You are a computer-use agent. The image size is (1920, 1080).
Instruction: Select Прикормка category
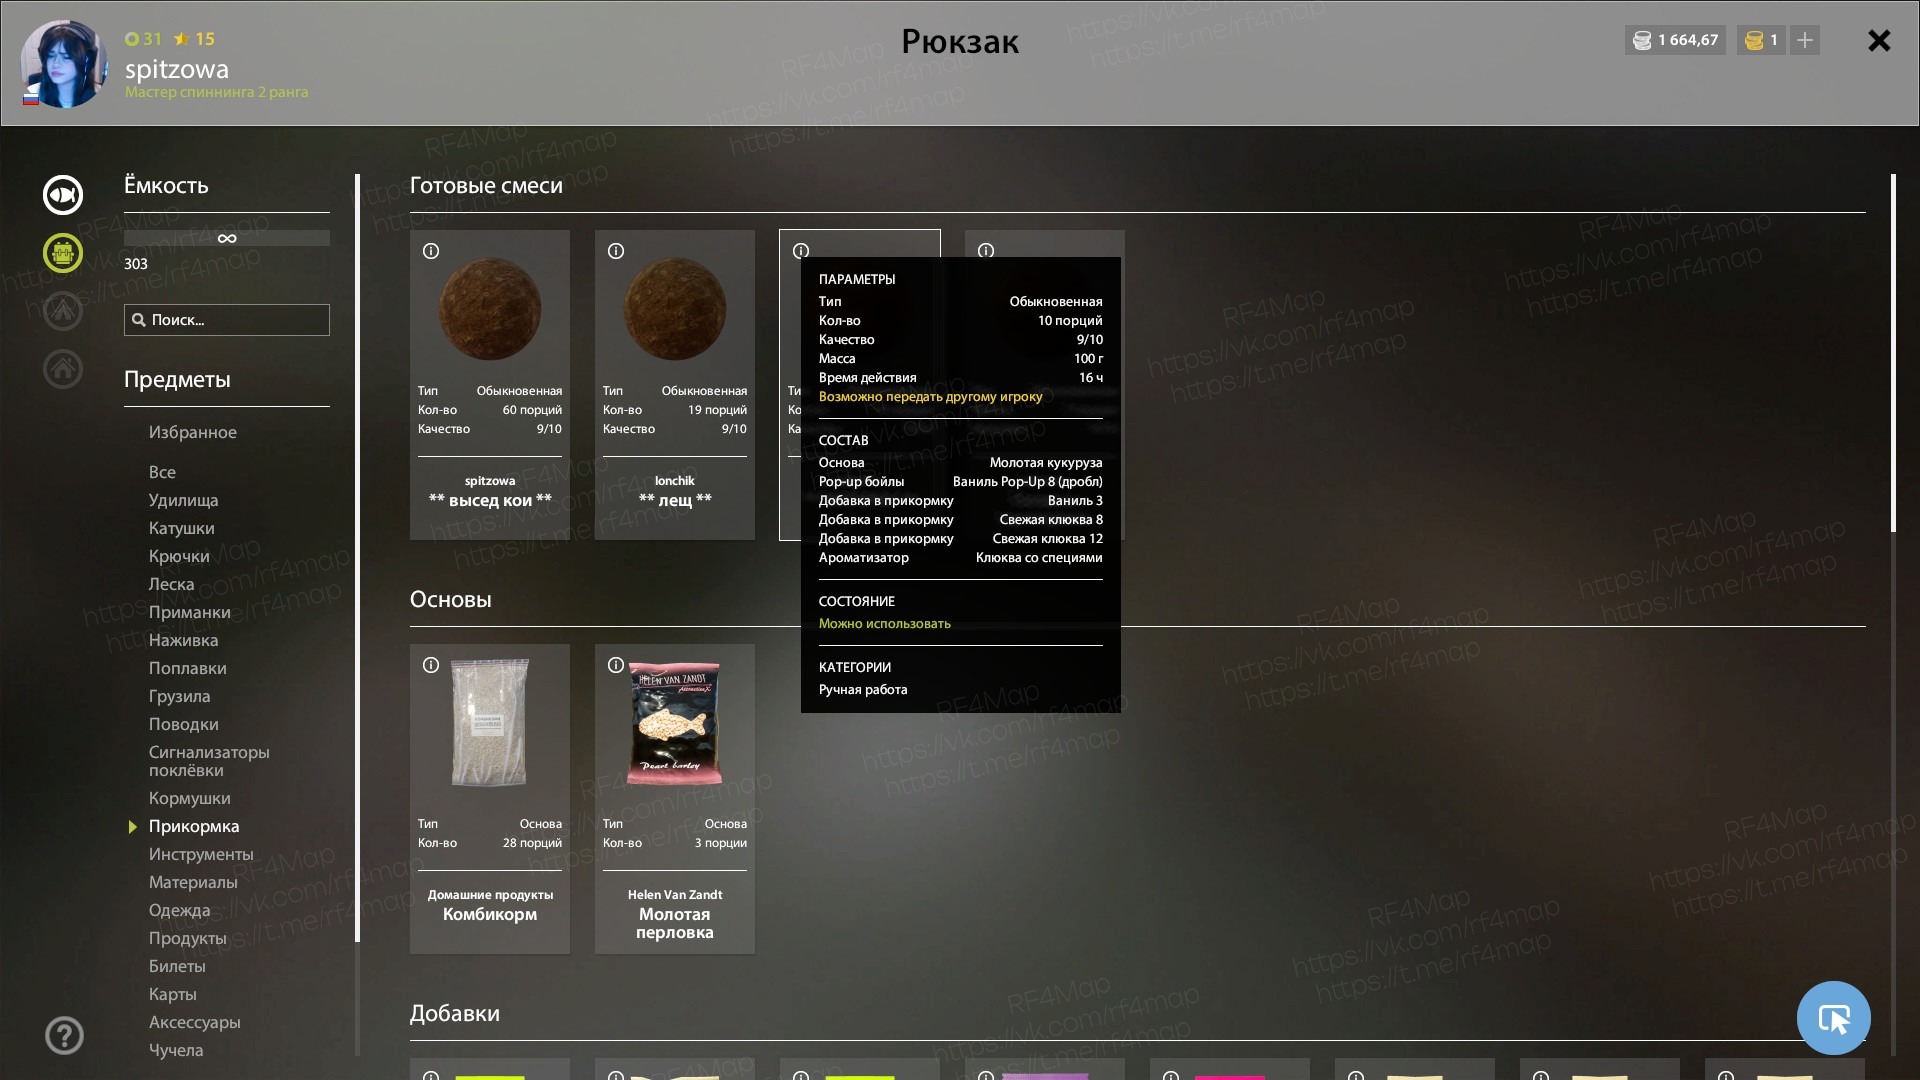pos(194,826)
